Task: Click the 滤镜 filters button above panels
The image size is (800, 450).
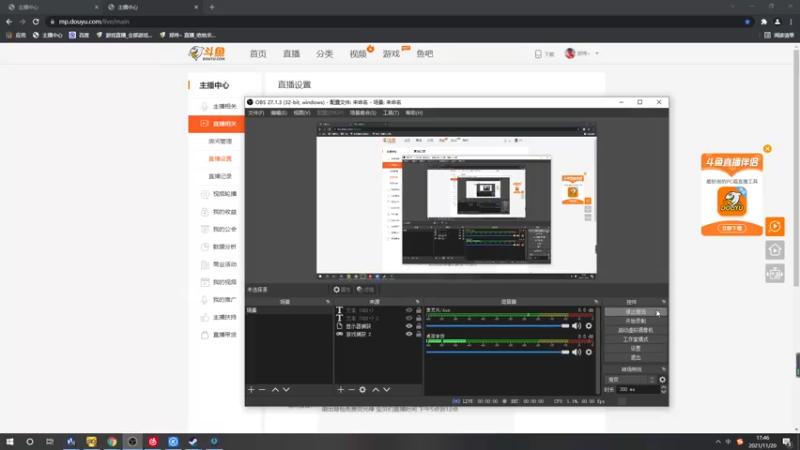Action: [365, 289]
